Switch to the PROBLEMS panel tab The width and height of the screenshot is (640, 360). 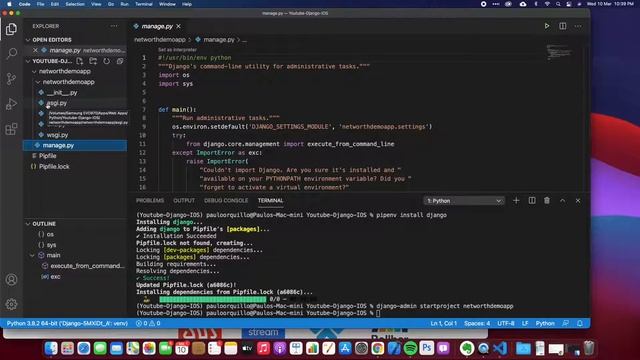coord(150,200)
